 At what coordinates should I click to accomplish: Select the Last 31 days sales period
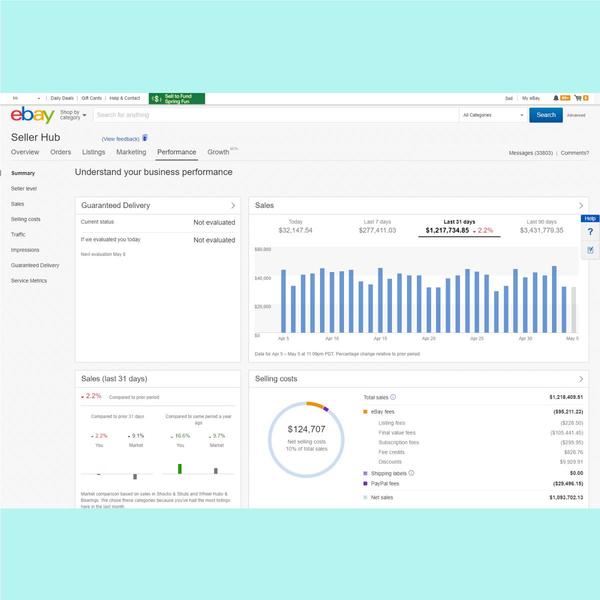(x=459, y=227)
